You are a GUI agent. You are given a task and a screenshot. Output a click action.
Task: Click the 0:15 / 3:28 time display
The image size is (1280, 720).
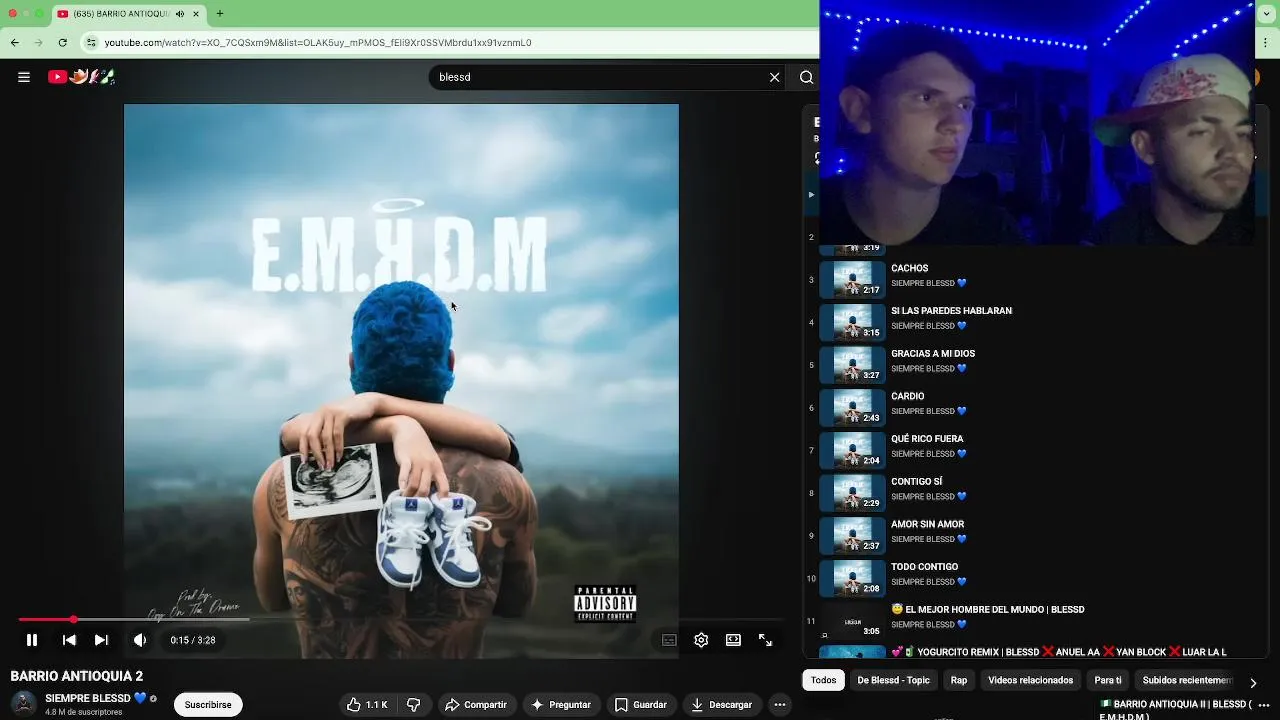pos(193,640)
